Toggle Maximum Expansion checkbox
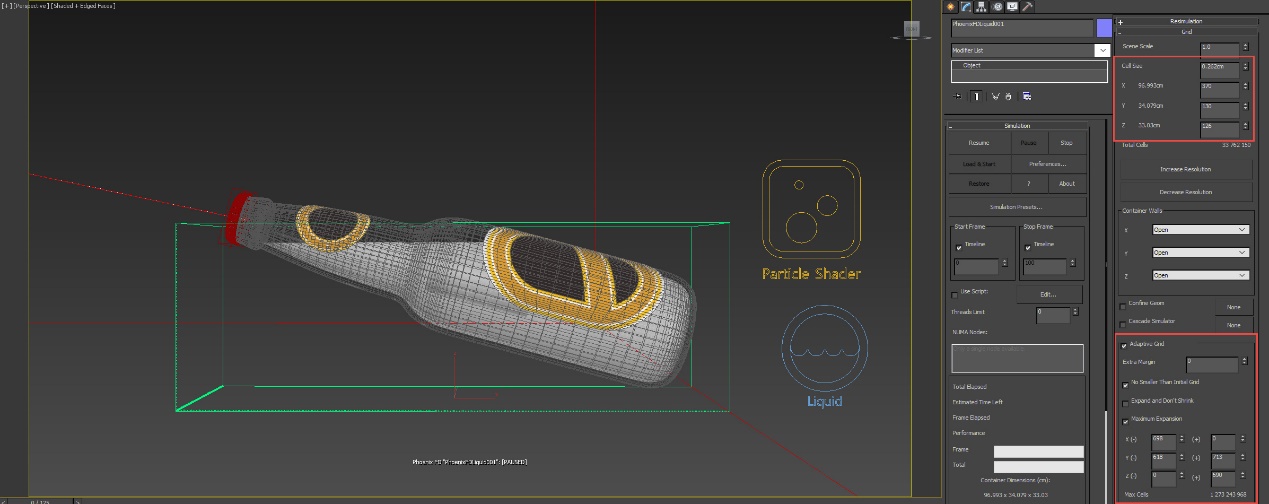This screenshot has width=1269, height=504. point(1125,420)
